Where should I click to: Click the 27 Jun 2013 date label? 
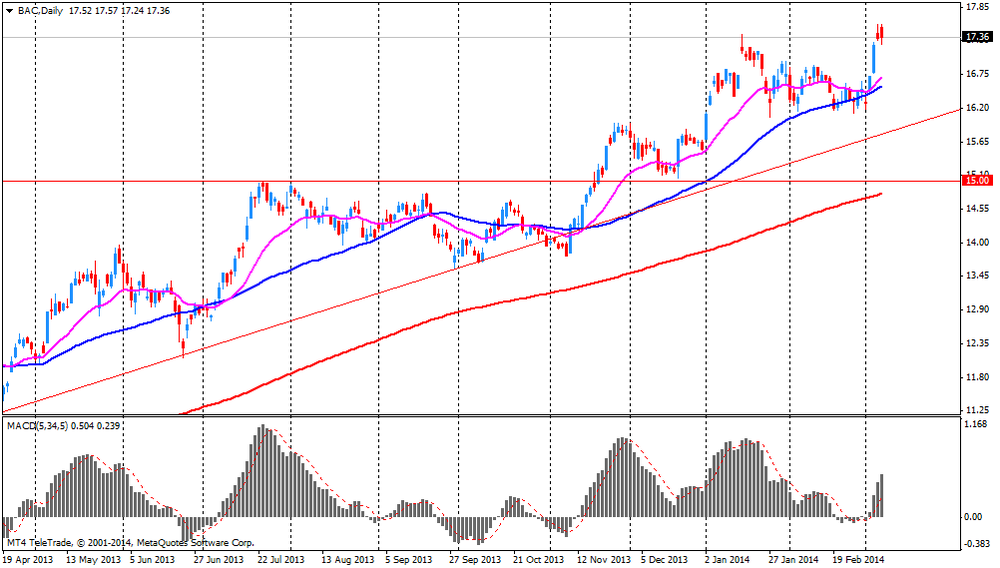point(219,560)
